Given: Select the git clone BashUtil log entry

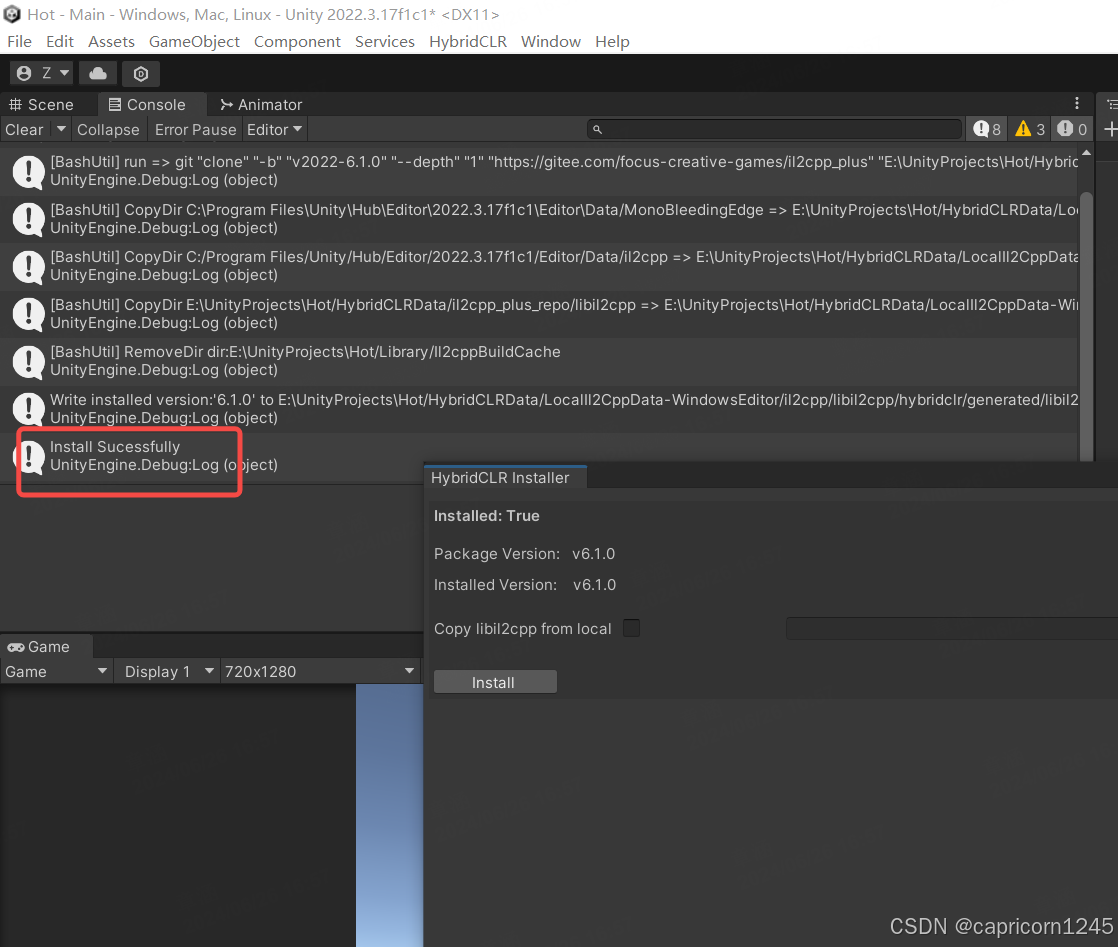Looking at the screenshot, I should pos(539,171).
